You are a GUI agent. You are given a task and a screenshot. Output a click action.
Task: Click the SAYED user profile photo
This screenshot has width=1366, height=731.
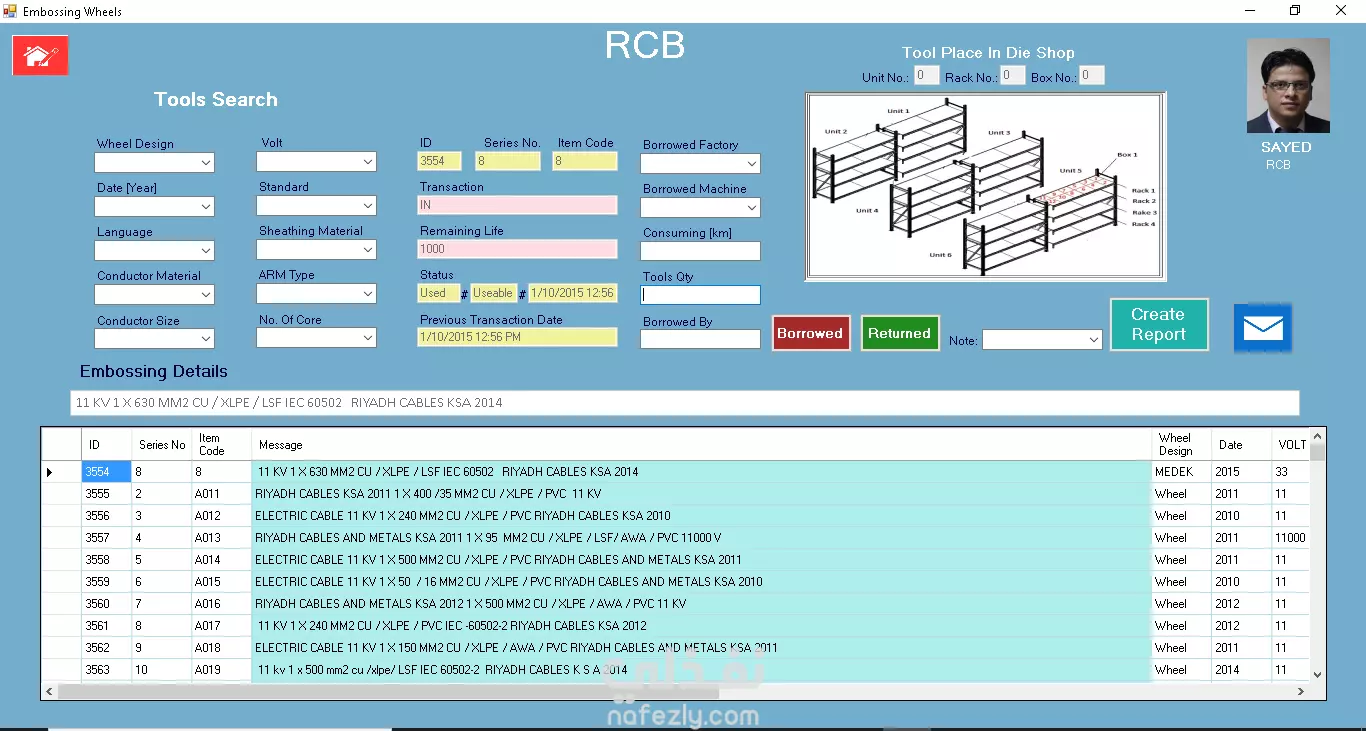click(1288, 86)
